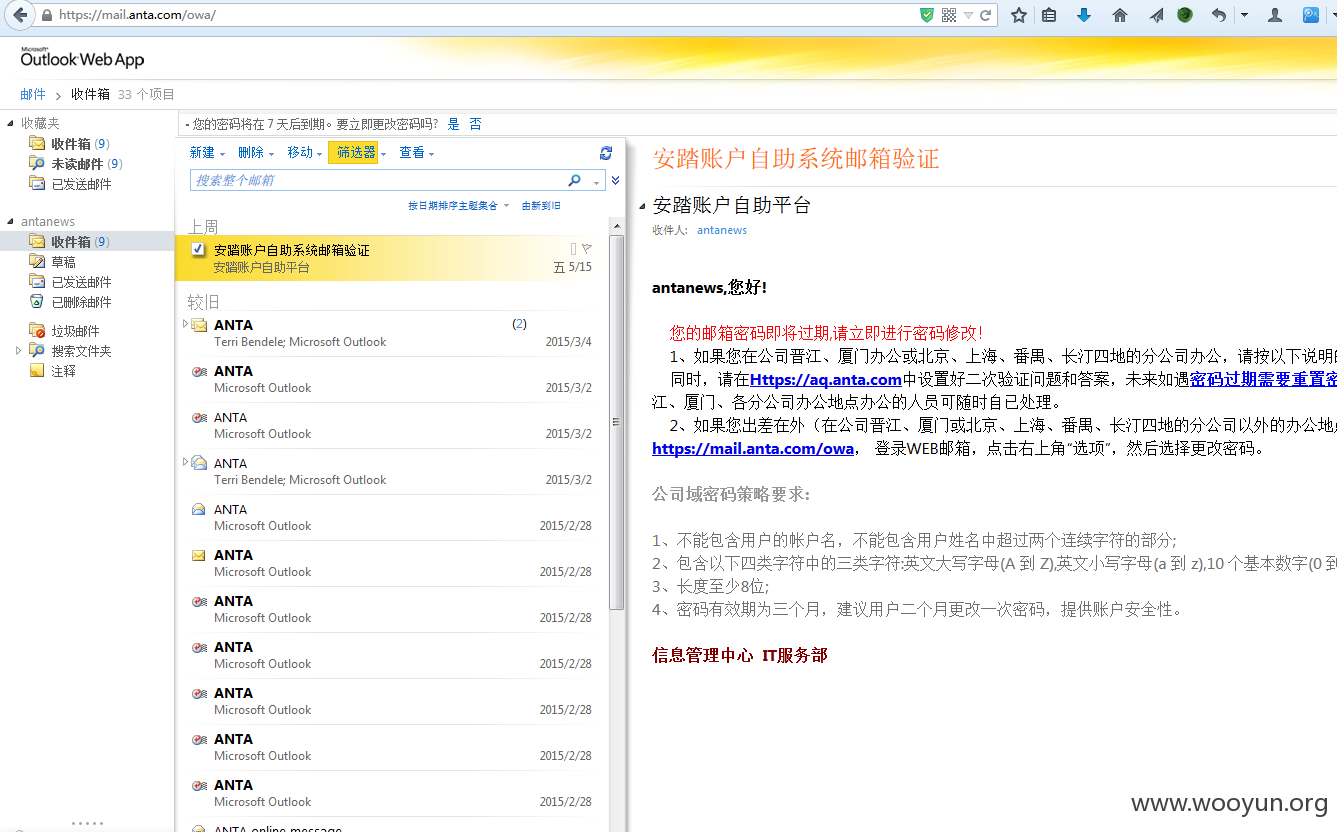Open the 安踏账户自助系统邮箱验证 message

point(392,258)
